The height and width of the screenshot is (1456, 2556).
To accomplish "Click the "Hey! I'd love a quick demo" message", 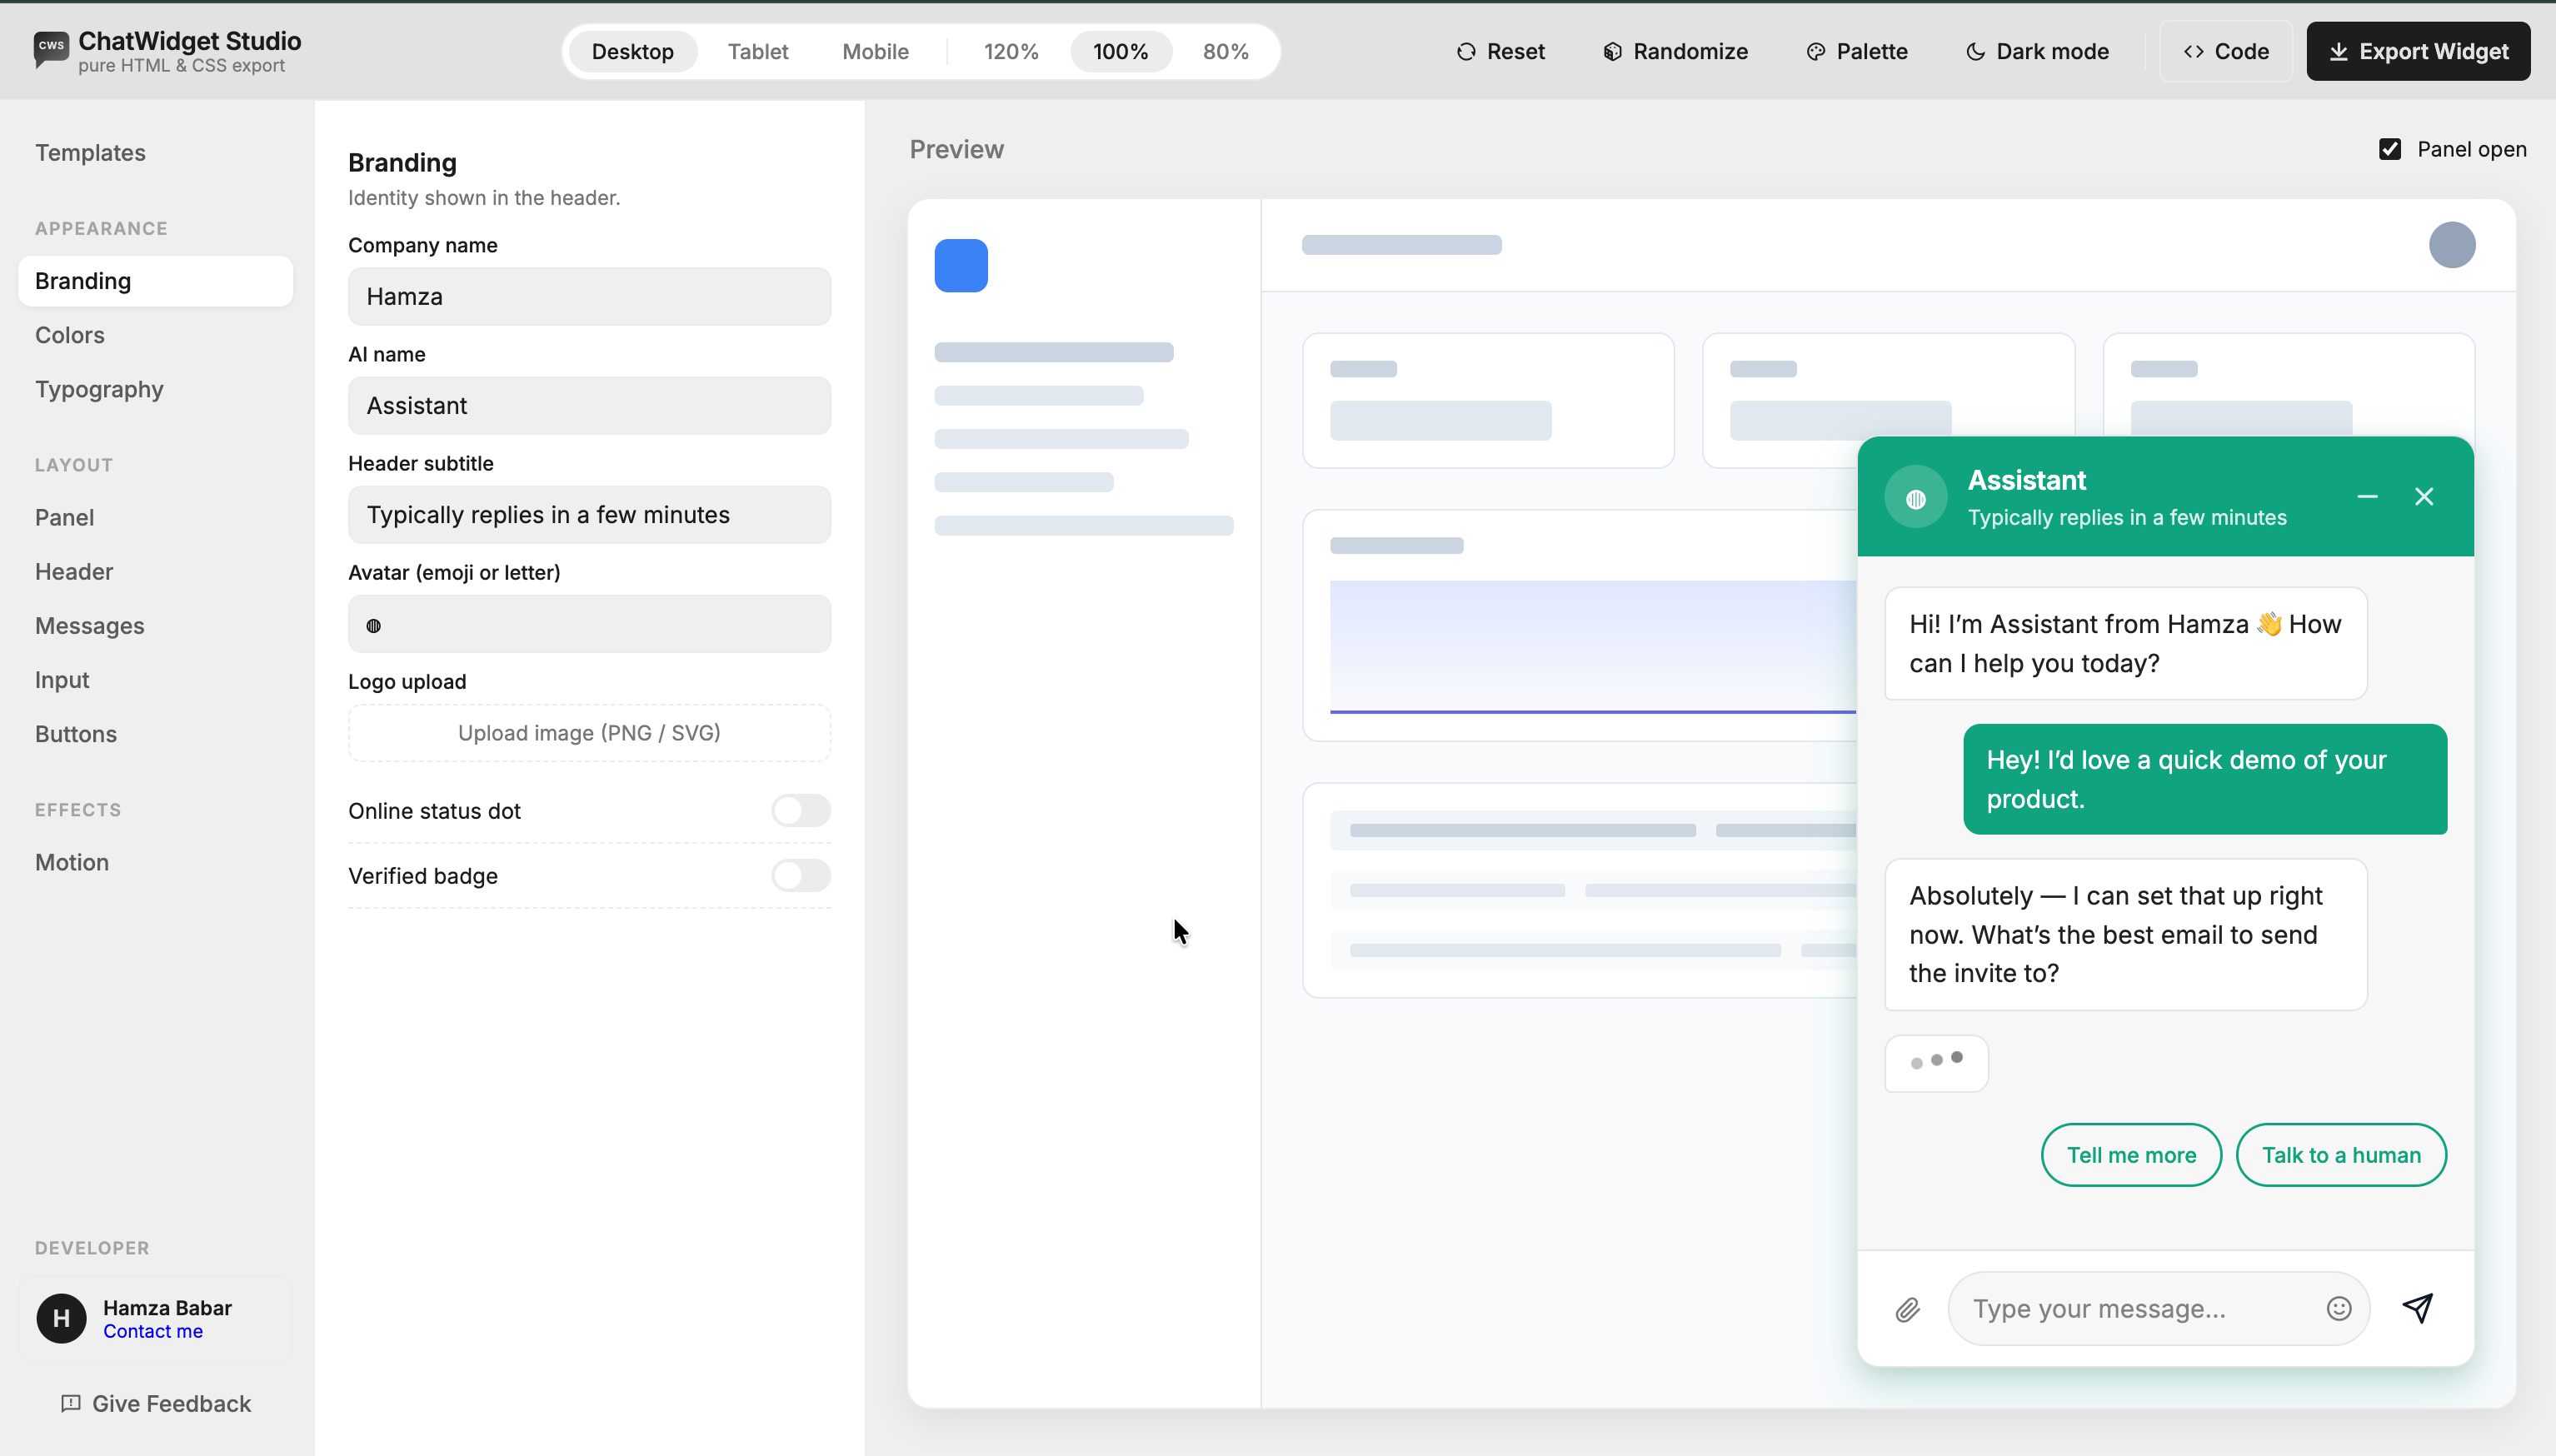I will (2205, 779).
